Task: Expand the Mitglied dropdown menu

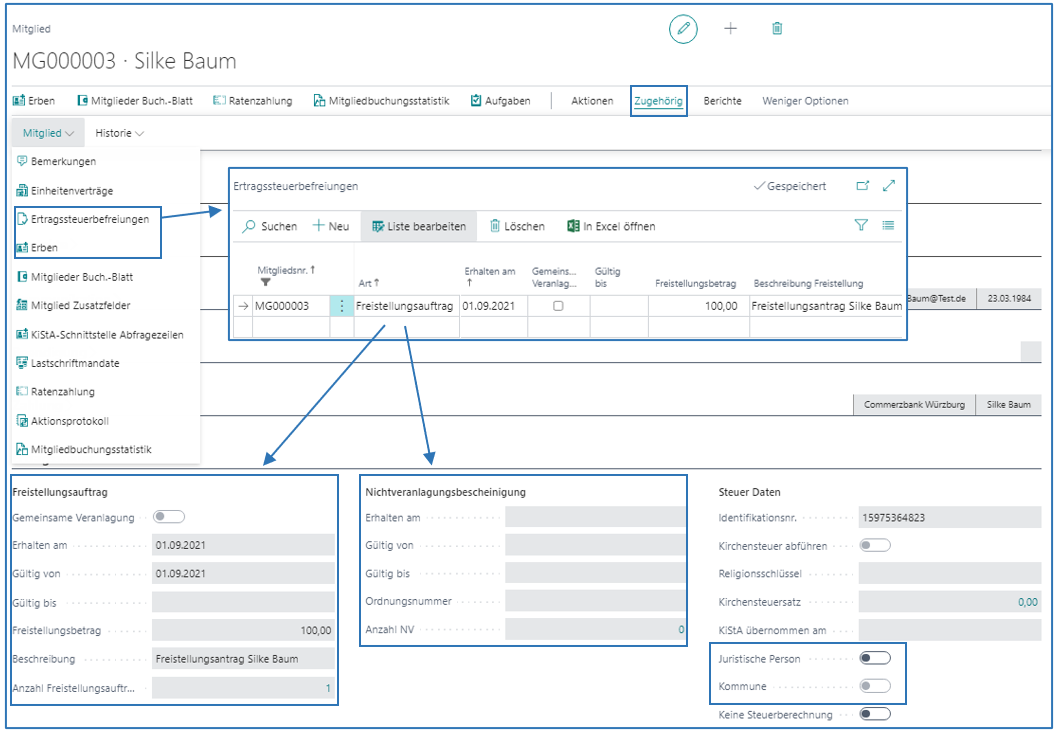Action: coord(48,133)
